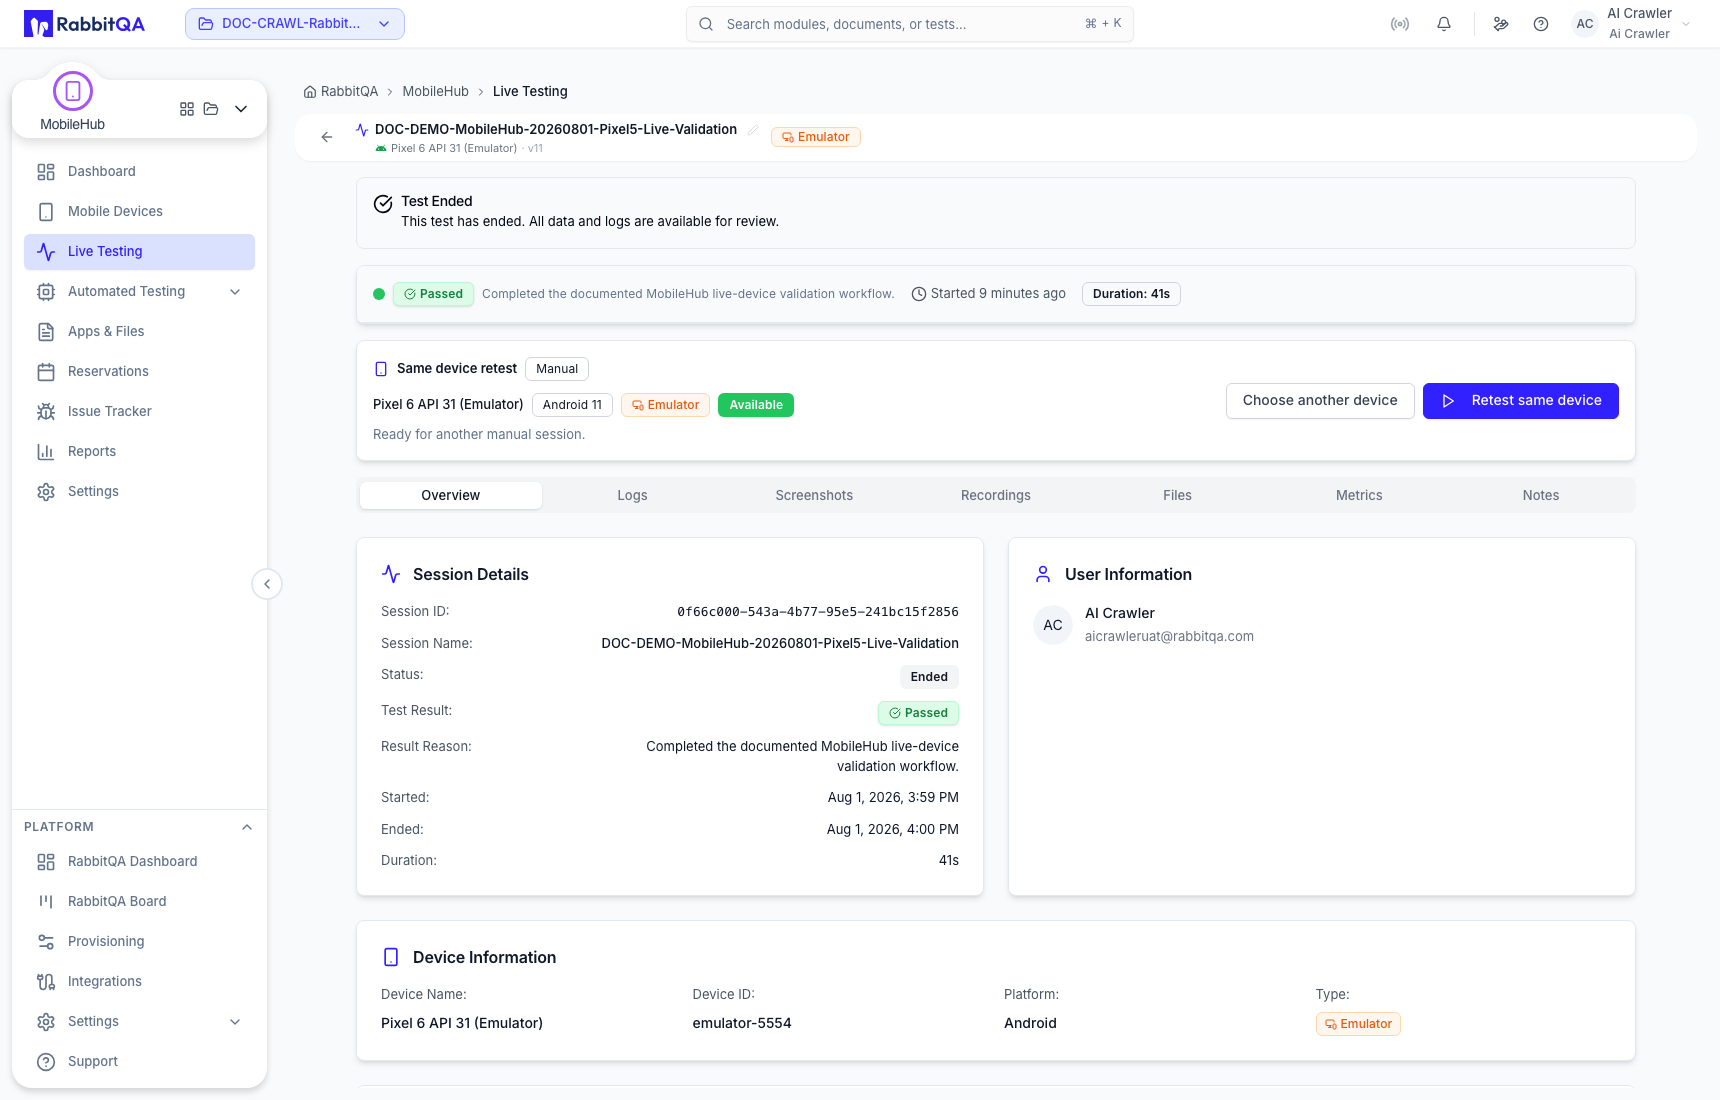Switch to the Logs tab
Screen dimensions: 1720x1100
pyautogui.click(x=632, y=495)
